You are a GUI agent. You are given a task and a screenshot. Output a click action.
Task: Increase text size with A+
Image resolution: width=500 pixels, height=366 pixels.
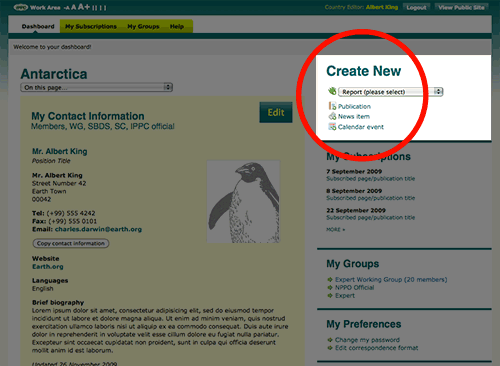84,7
